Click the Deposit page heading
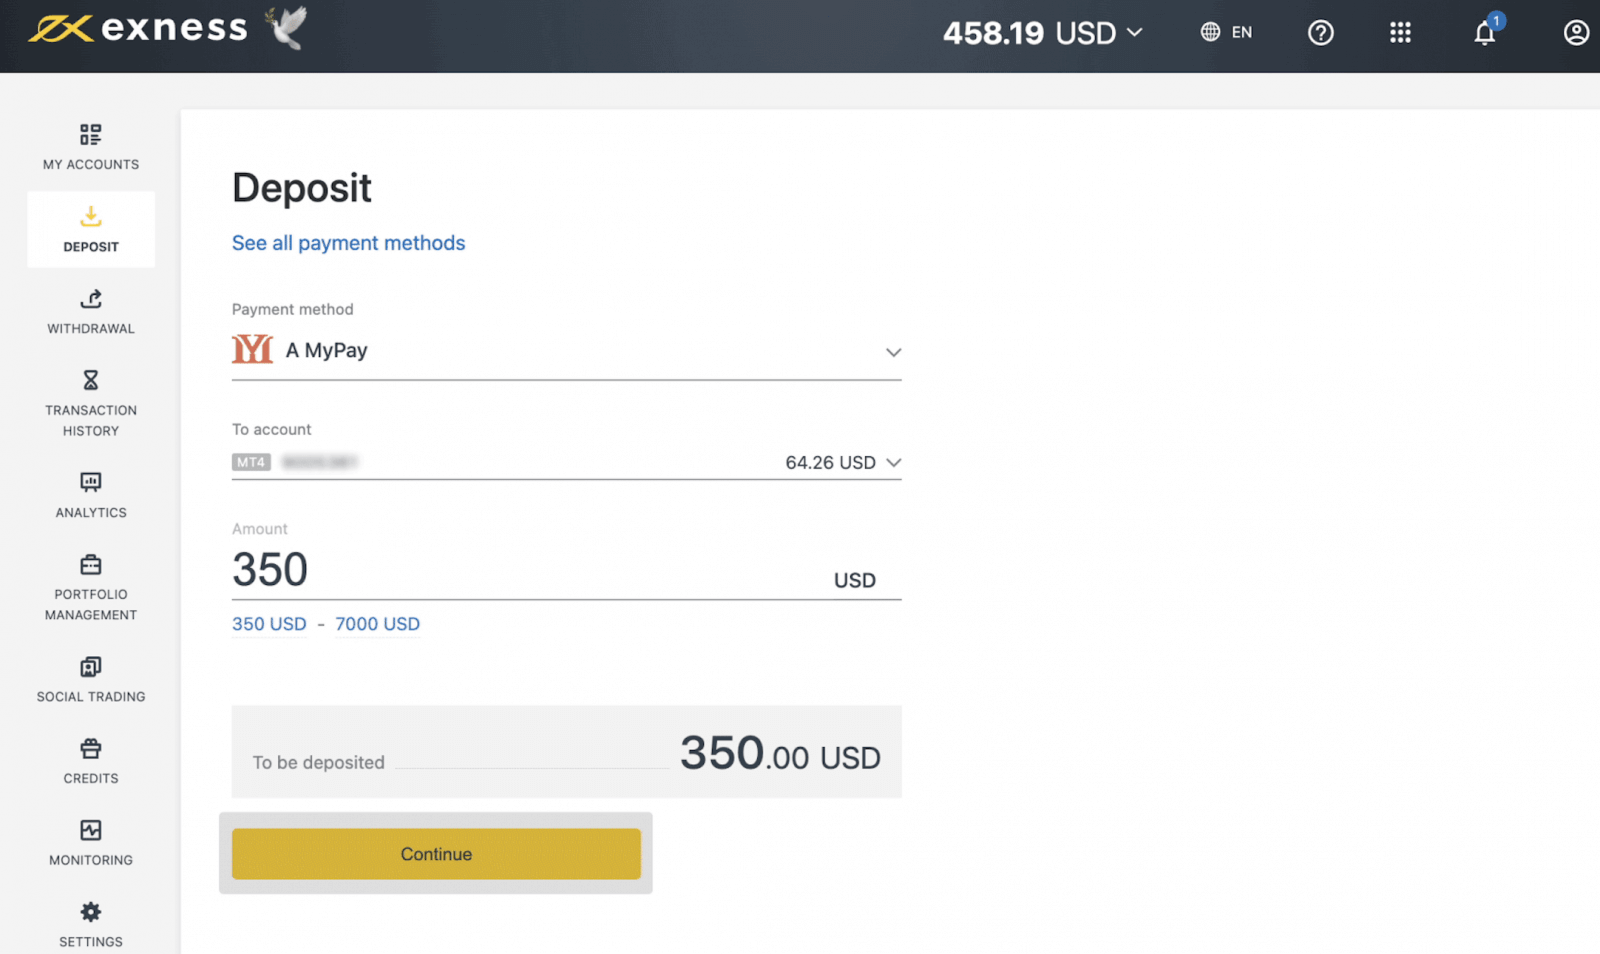Viewport: 1600px width, 954px height. pyautogui.click(x=302, y=188)
